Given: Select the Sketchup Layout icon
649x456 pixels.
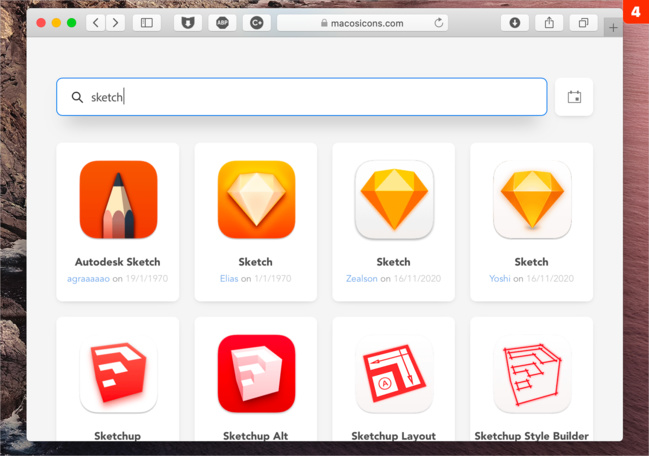Looking at the screenshot, I should 394,374.
